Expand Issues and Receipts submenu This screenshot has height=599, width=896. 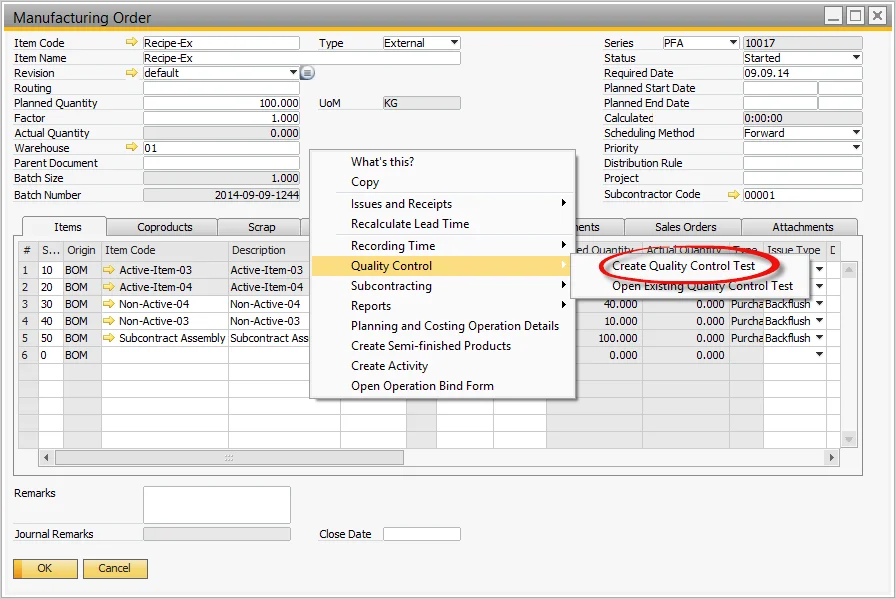(443, 203)
